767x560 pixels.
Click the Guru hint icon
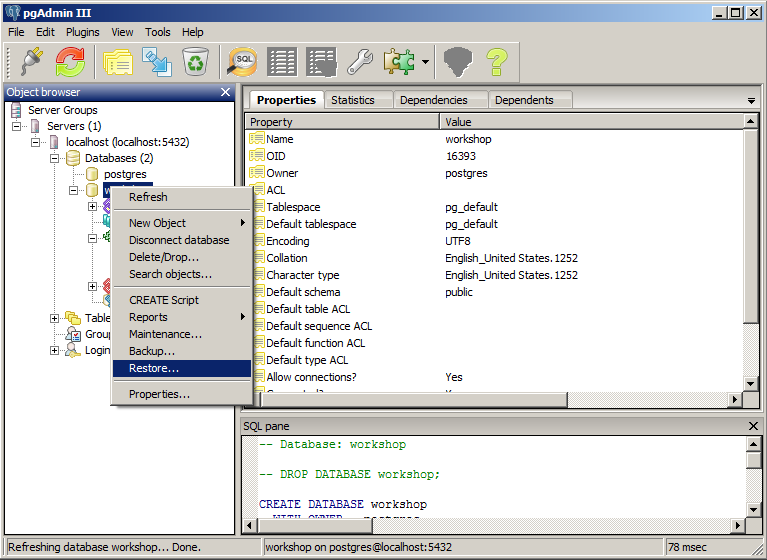458,62
